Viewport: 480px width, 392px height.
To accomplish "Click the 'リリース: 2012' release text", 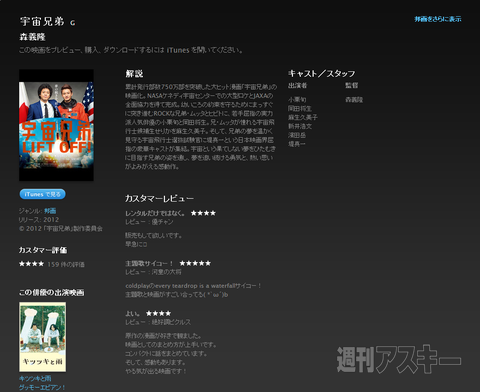I will tap(39, 220).
